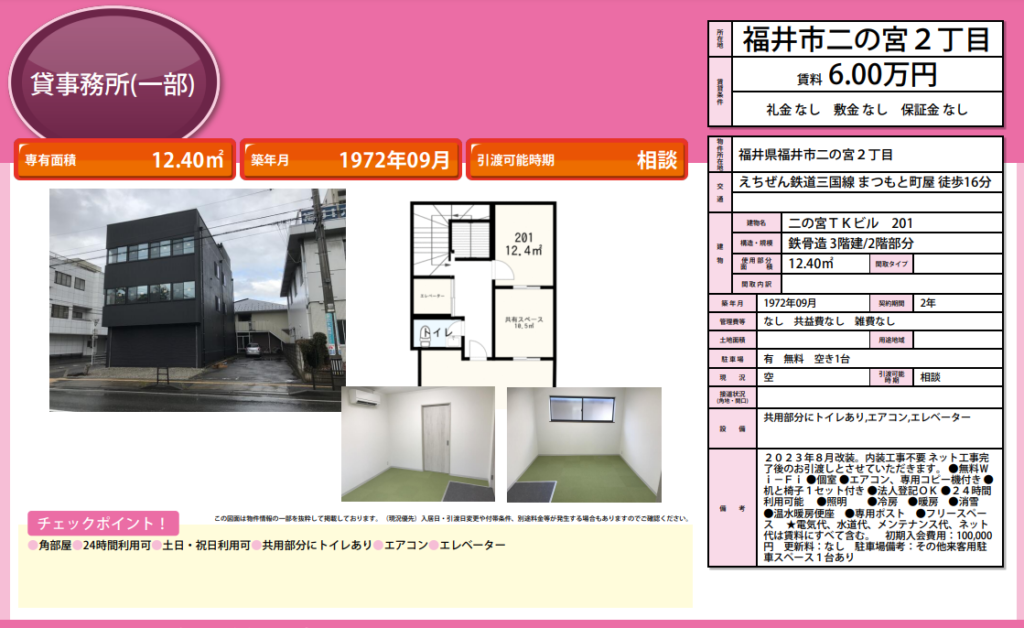Click the エレベーター box in the floor plan
Screen dimensions: 1024x628
pos(432,296)
